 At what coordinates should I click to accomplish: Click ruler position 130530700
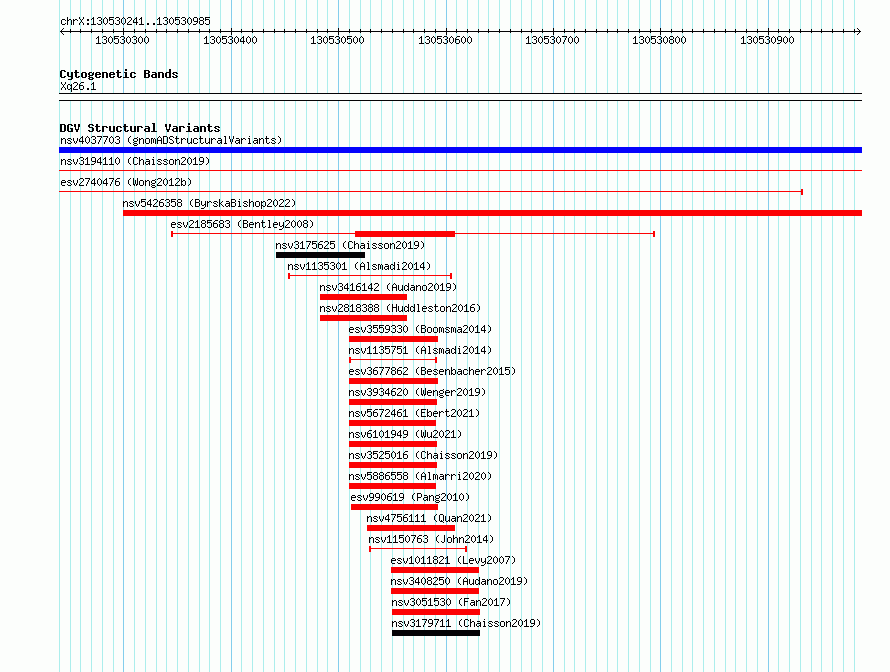[552, 40]
